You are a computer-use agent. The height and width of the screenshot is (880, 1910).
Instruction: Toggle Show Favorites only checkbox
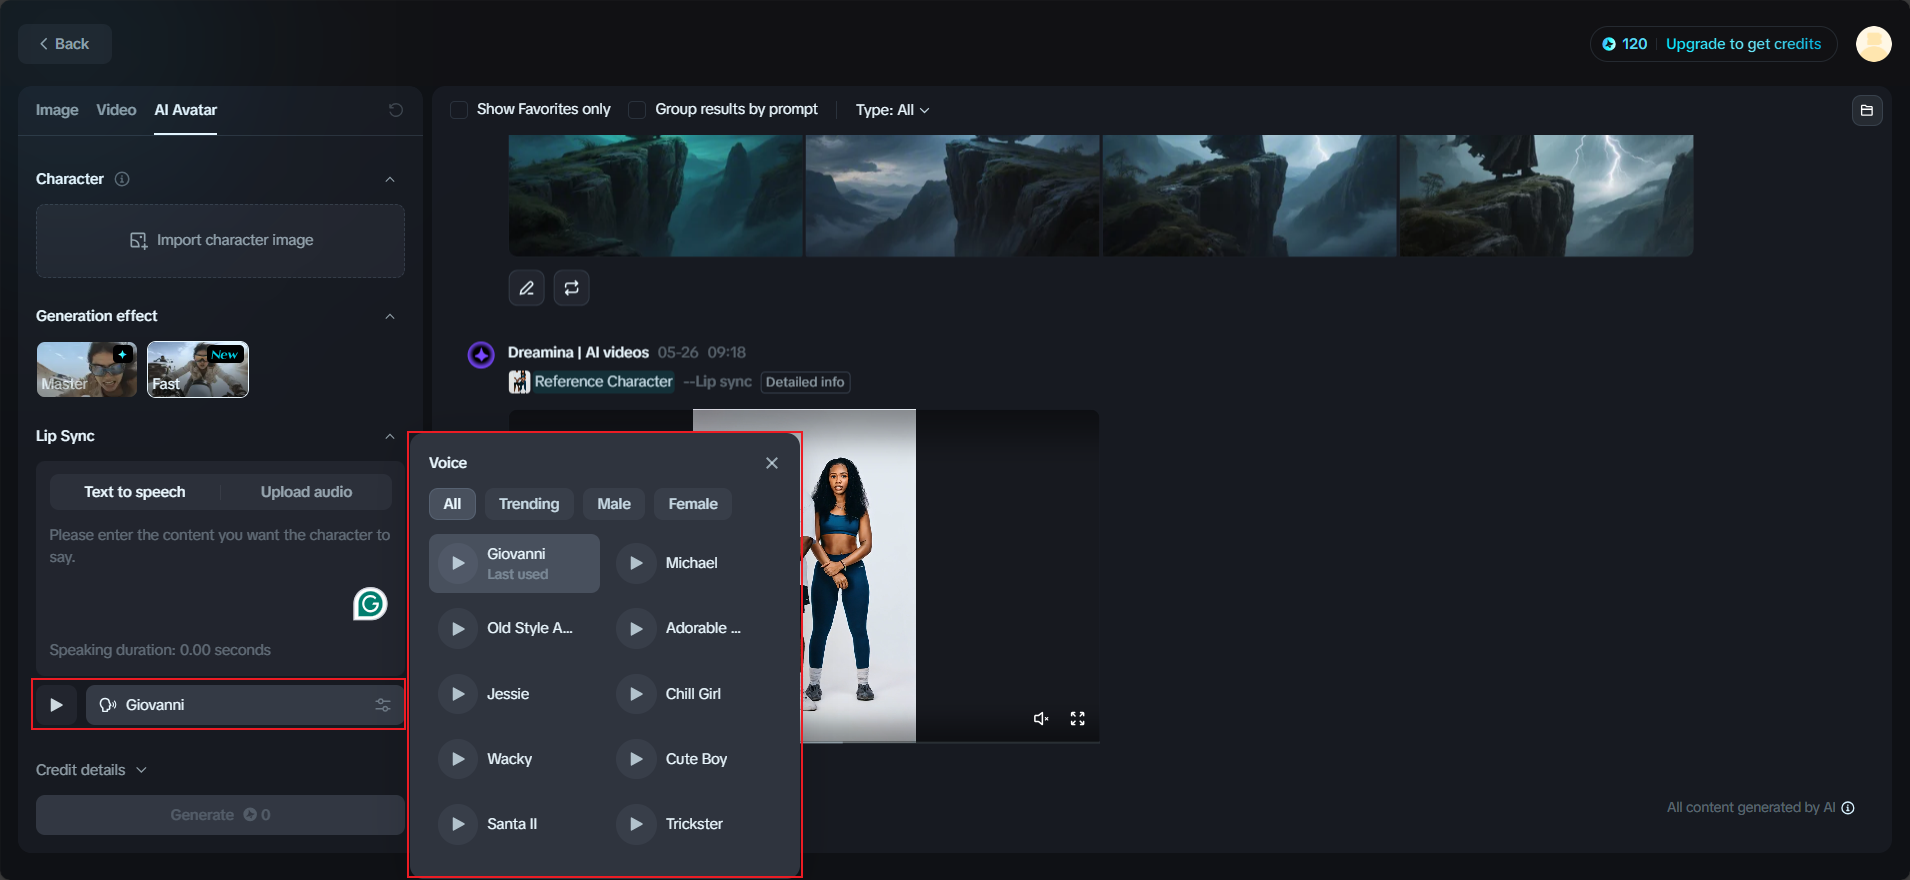coord(459,110)
